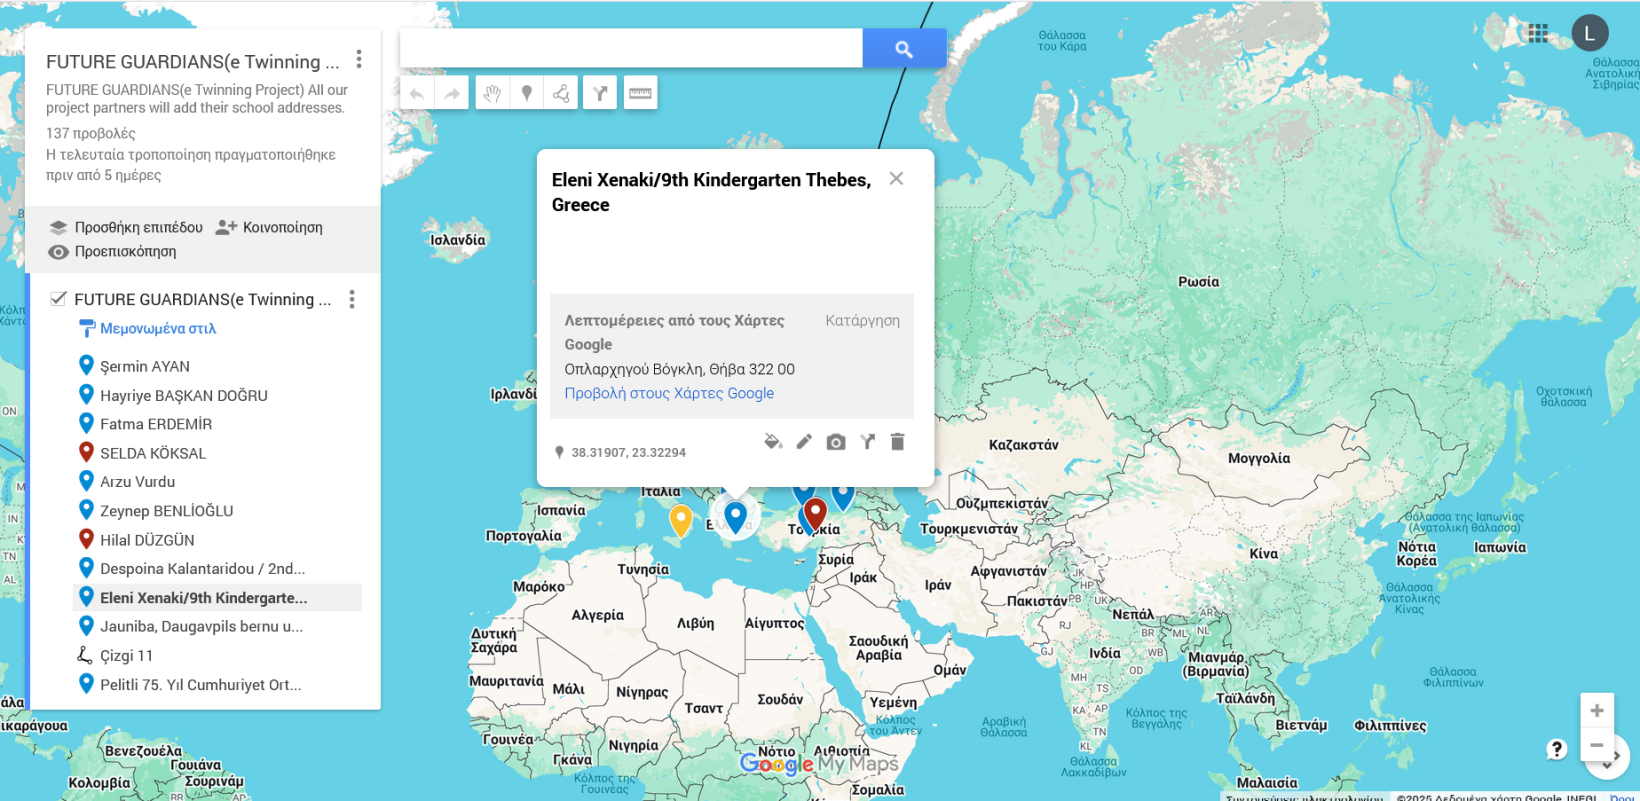Click inside the map search field
Screen dimensions: 1640x801
click(630, 48)
